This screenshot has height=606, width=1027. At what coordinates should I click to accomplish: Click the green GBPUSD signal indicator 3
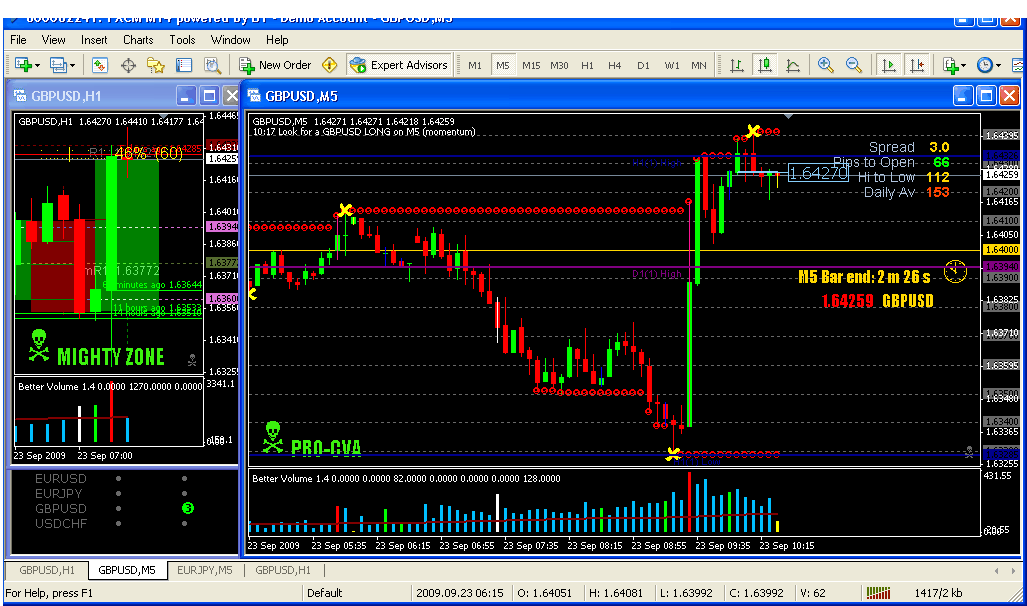point(187,508)
